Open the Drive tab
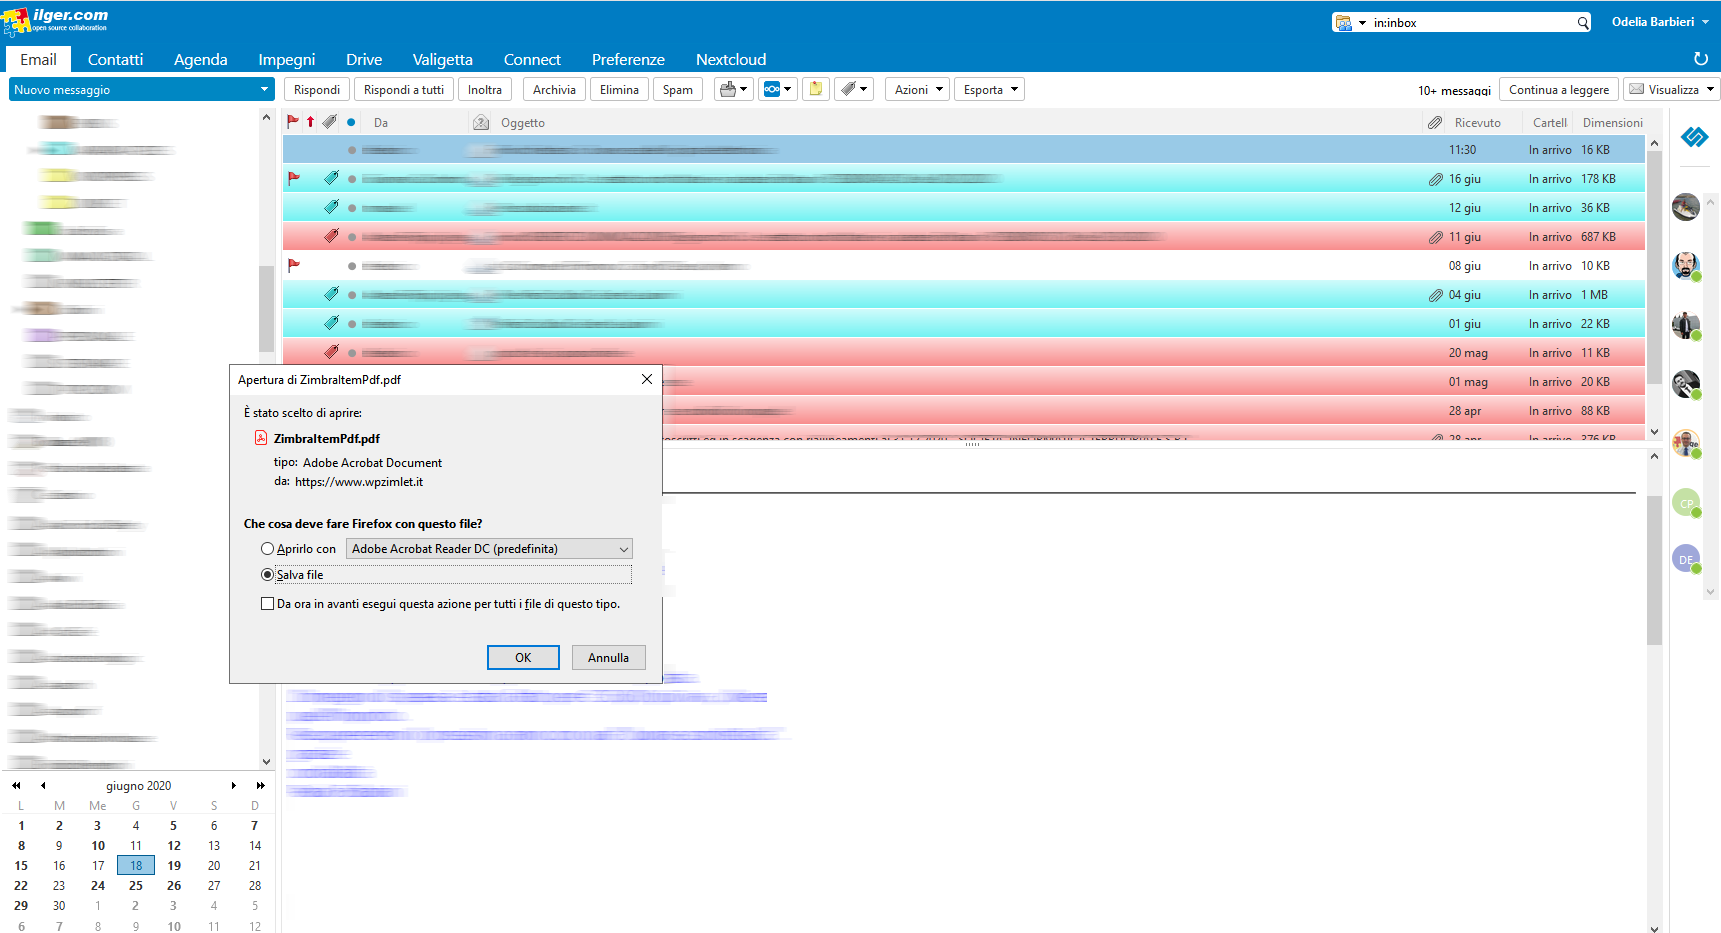 coord(364,60)
